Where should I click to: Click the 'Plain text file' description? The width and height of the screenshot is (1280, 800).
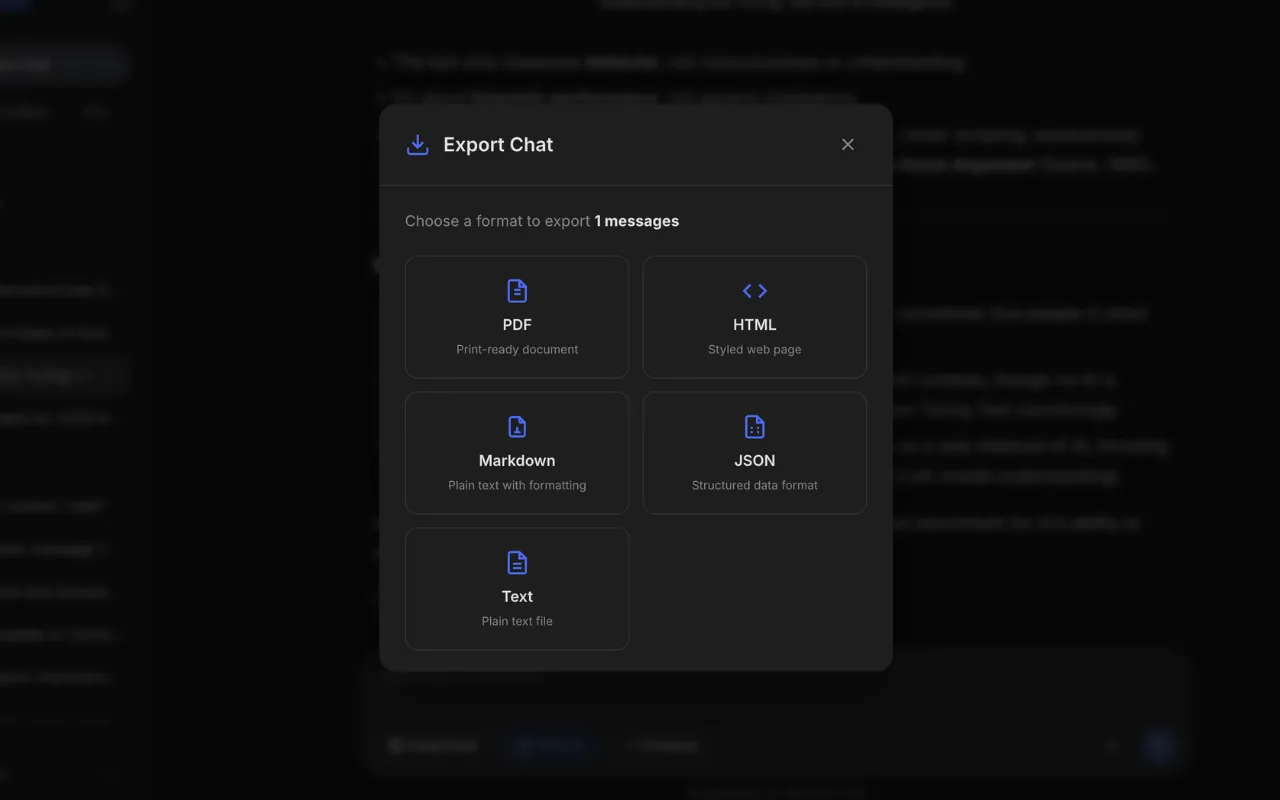click(x=517, y=622)
